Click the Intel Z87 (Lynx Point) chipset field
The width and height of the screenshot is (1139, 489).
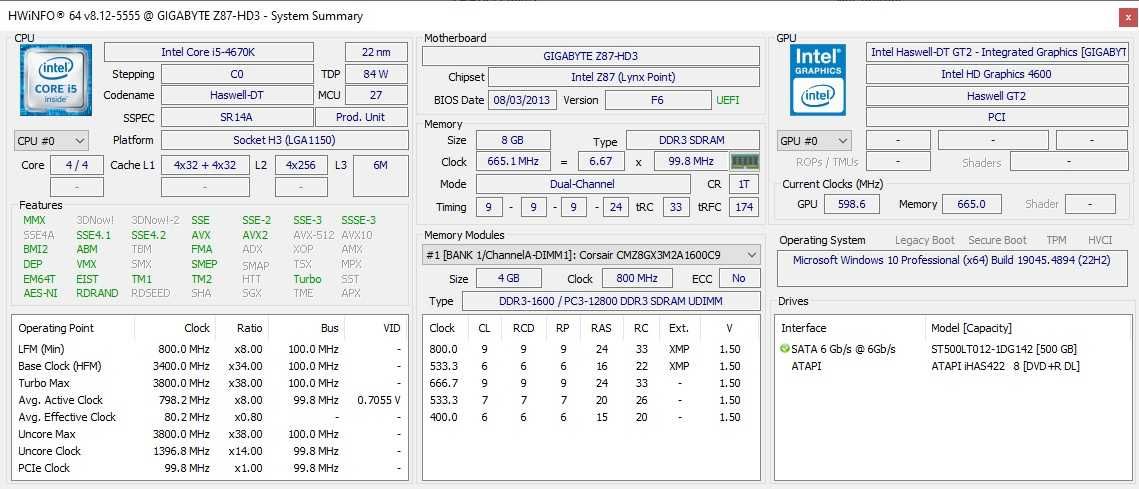623,77
